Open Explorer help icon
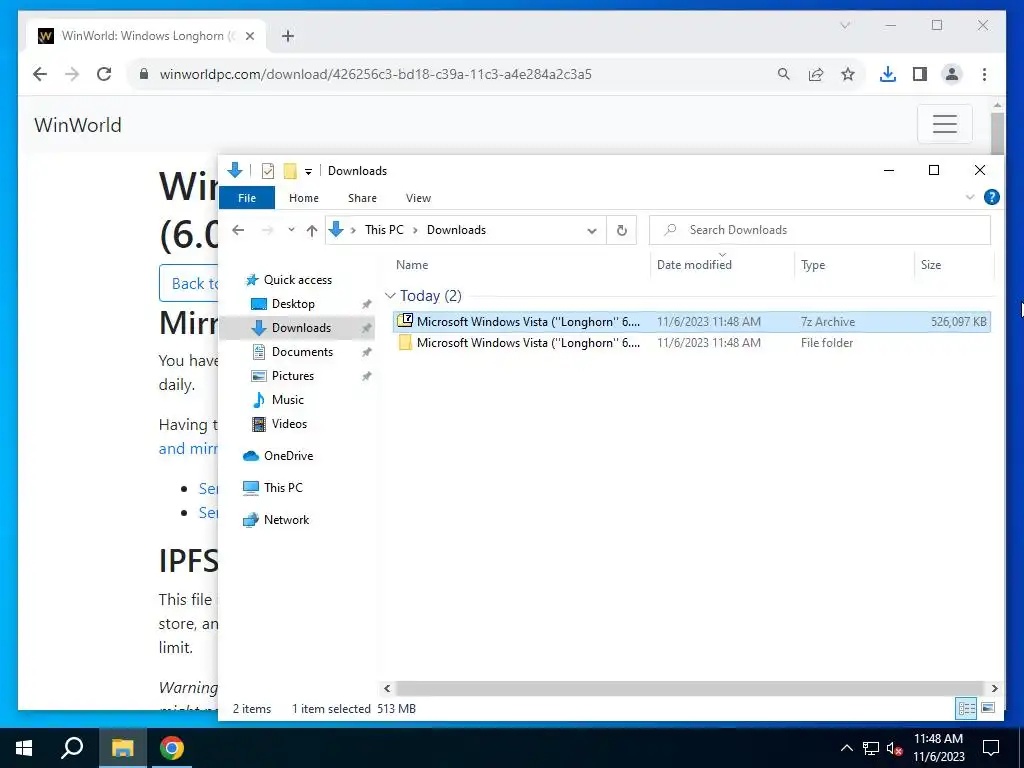 (x=991, y=197)
